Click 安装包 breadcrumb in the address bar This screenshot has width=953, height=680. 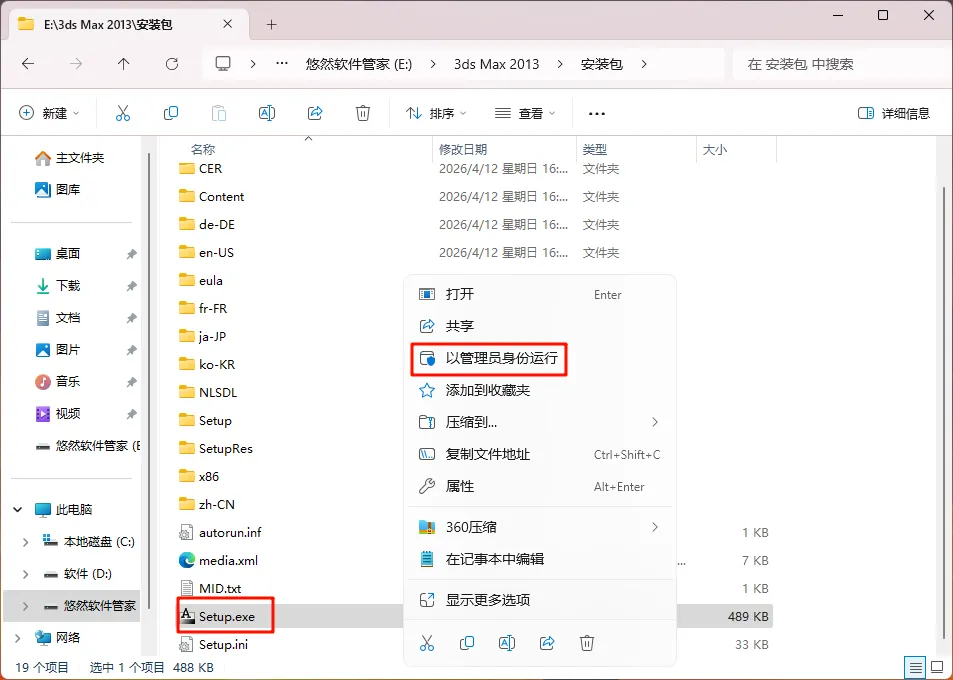pyautogui.click(x=602, y=64)
